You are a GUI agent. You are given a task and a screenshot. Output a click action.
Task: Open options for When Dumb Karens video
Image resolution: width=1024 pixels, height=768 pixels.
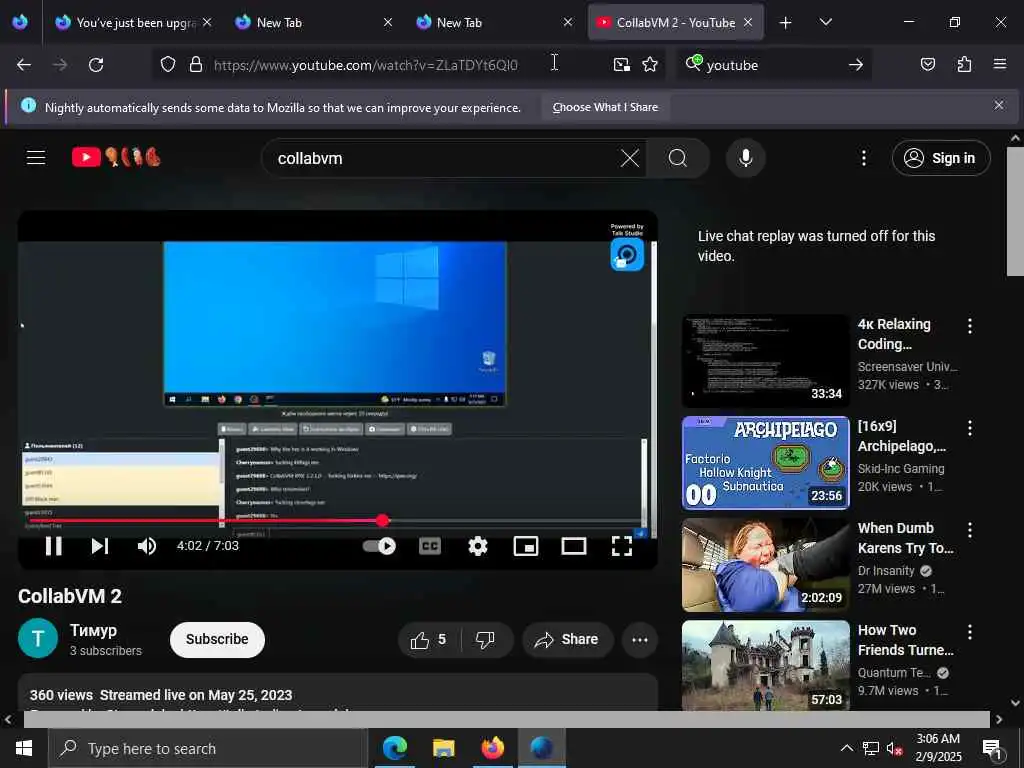[x=970, y=530]
